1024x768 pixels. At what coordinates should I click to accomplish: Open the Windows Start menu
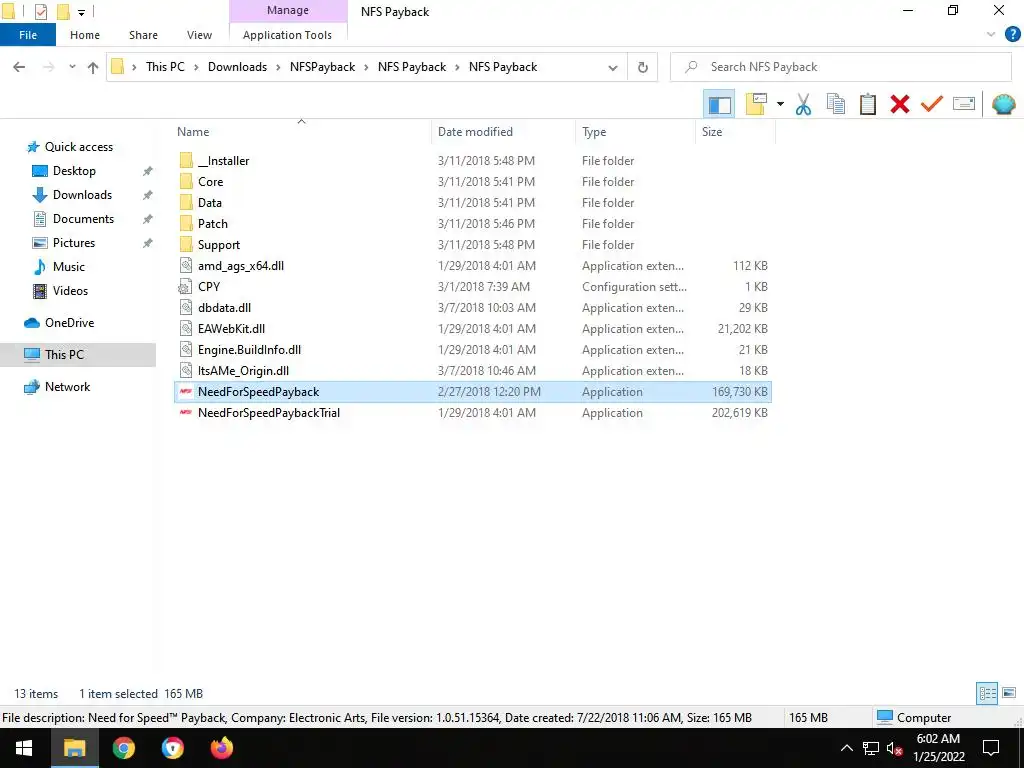coord(24,748)
